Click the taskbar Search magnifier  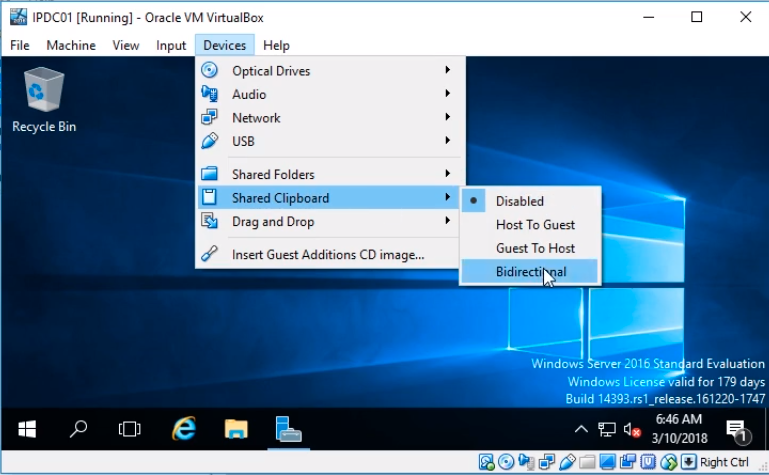(x=78, y=429)
